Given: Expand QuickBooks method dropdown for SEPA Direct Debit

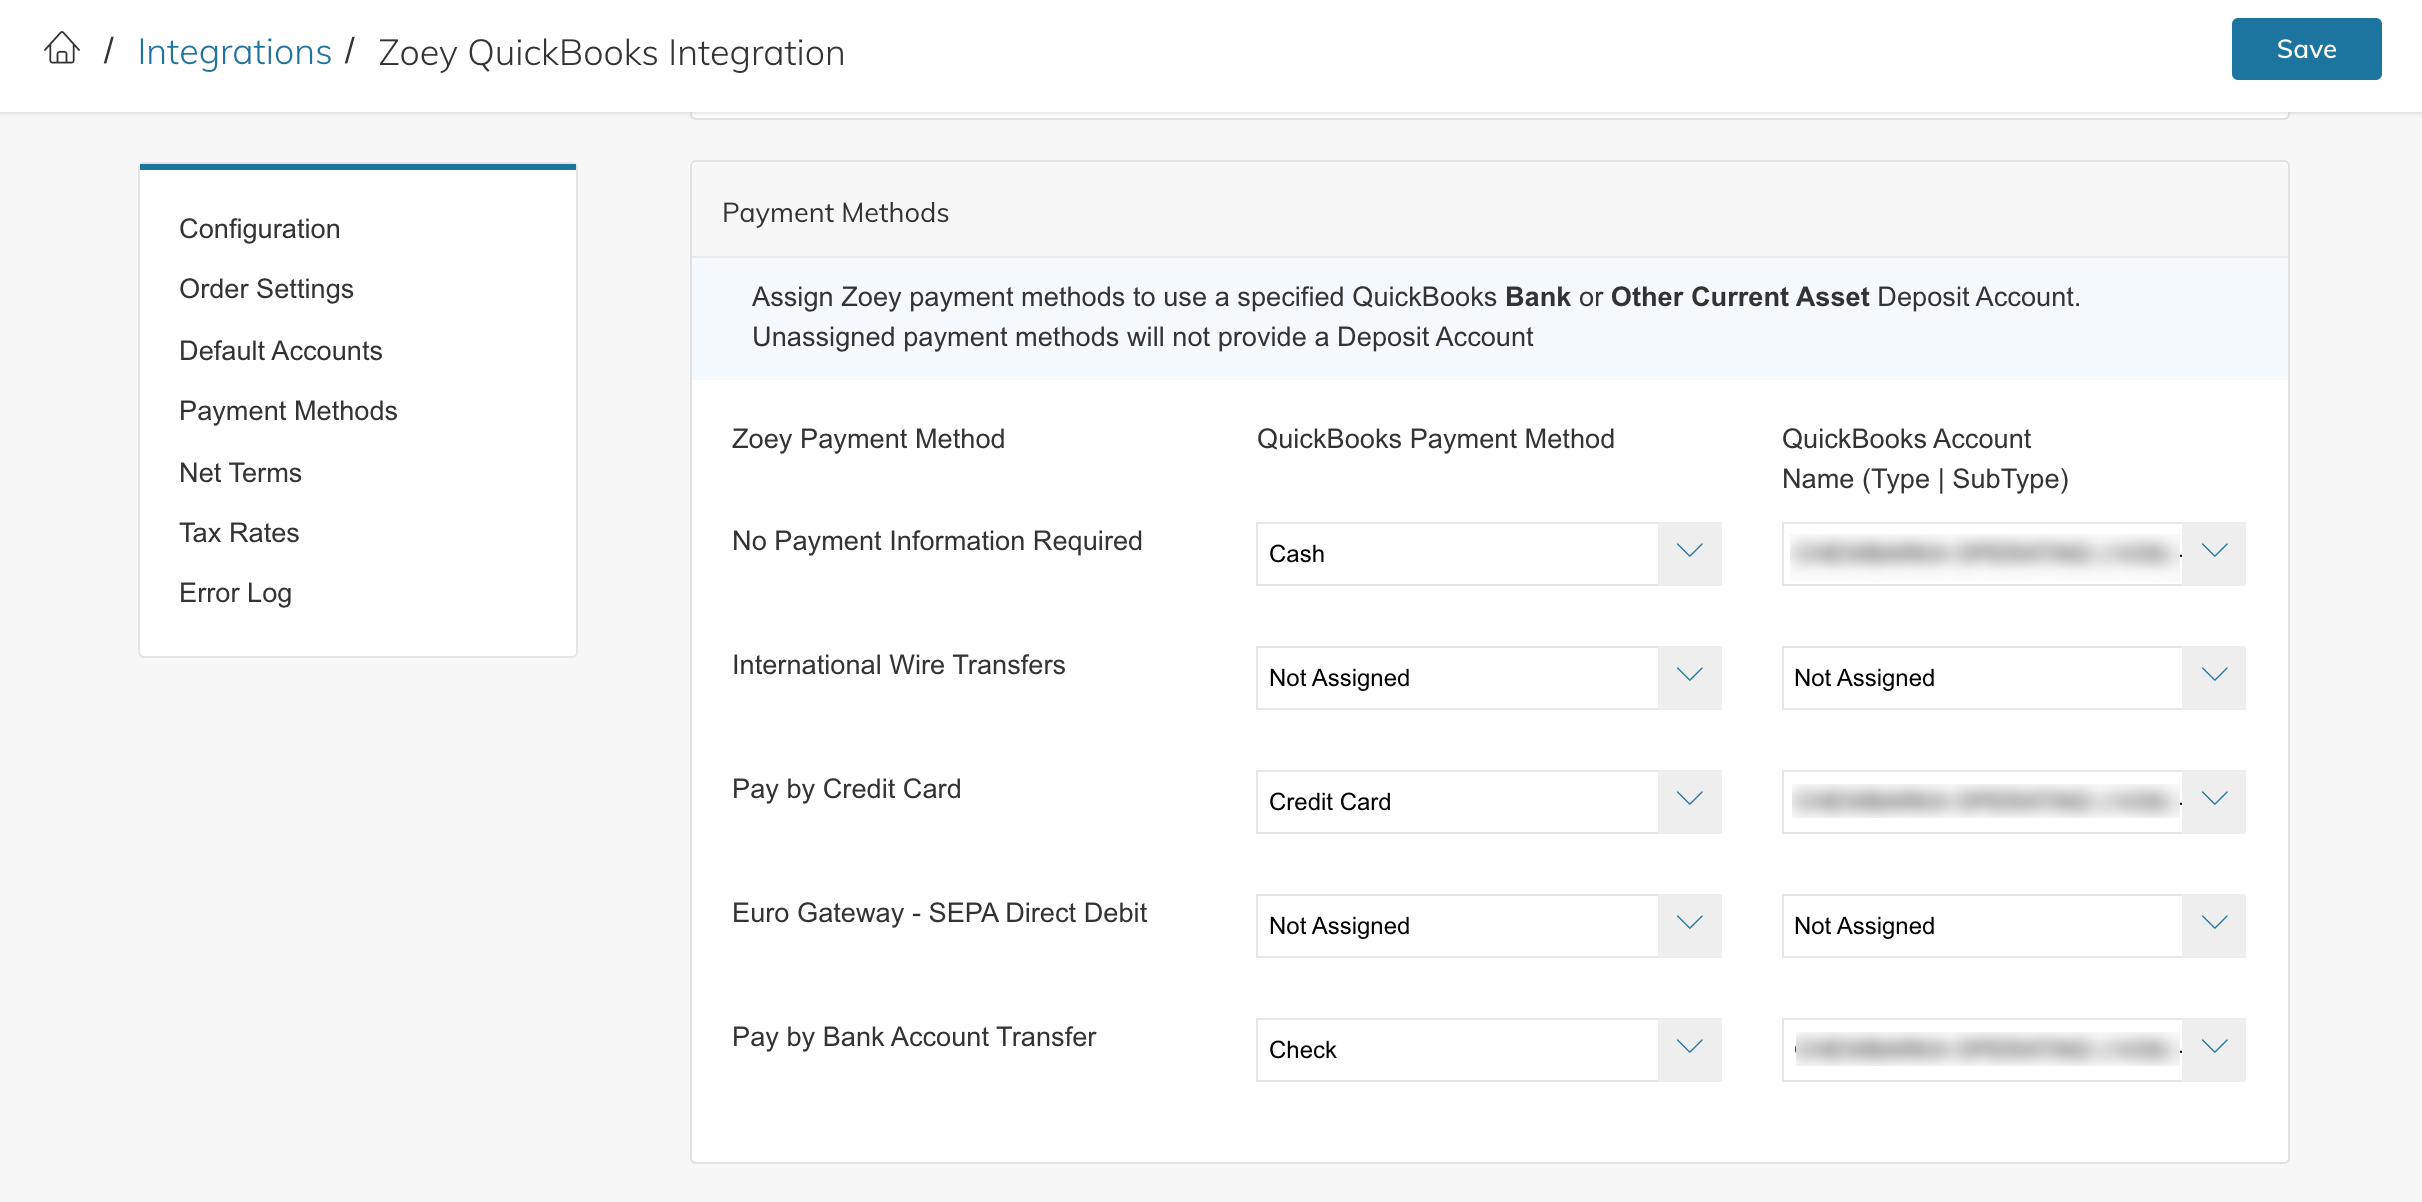Looking at the screenshot, I should (x=1488, y=925).
